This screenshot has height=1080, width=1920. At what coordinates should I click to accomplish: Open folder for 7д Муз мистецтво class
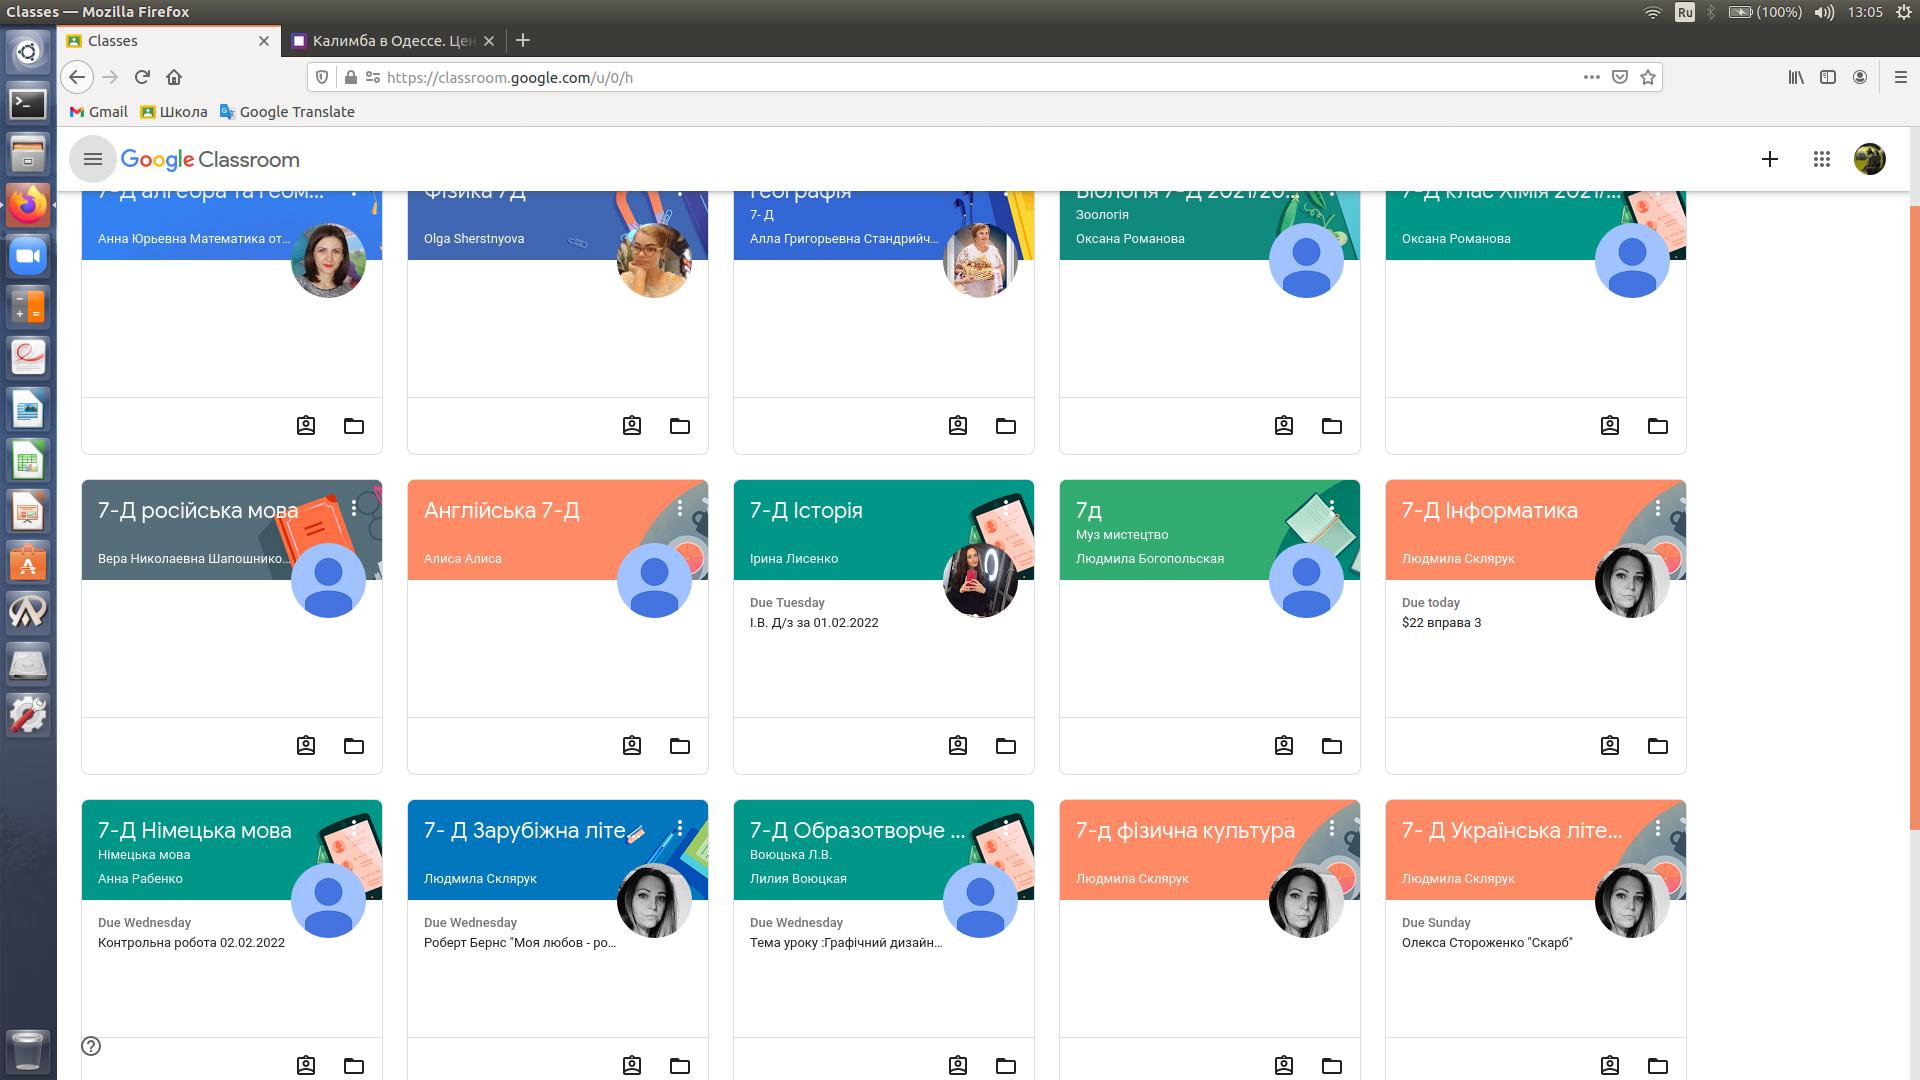tap(1332, 746)
